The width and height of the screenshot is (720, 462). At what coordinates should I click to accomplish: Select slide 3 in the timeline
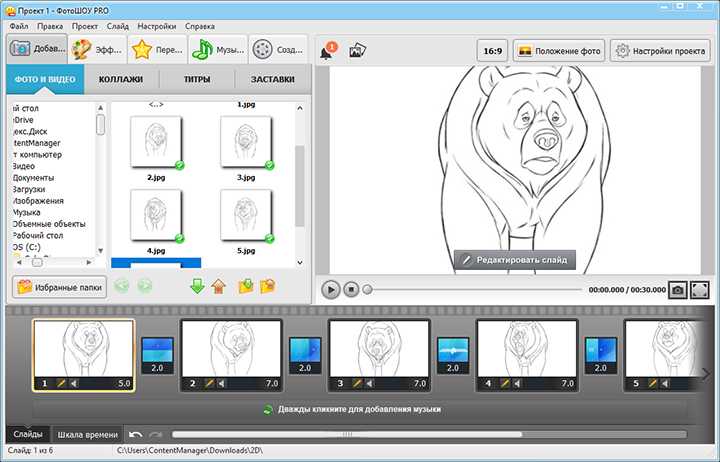tap(380, 355)
